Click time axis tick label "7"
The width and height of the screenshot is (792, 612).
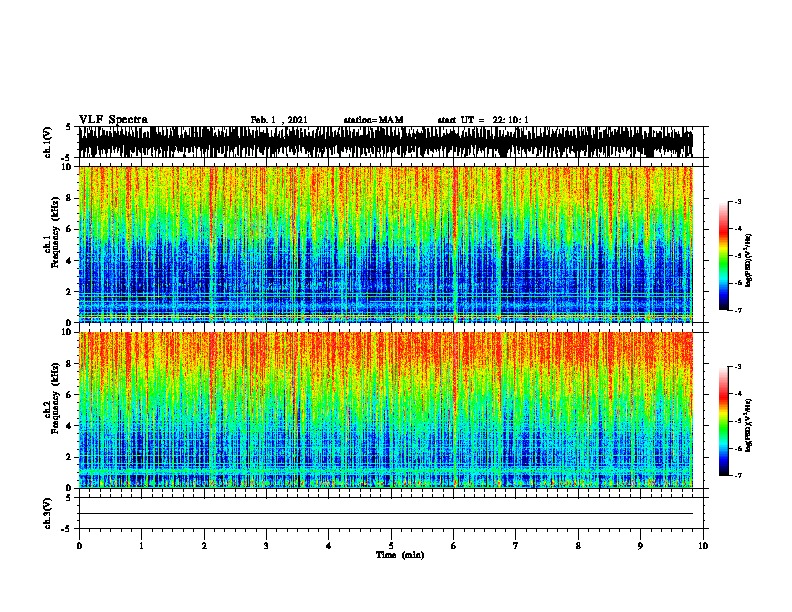click(x=516, y=545)
